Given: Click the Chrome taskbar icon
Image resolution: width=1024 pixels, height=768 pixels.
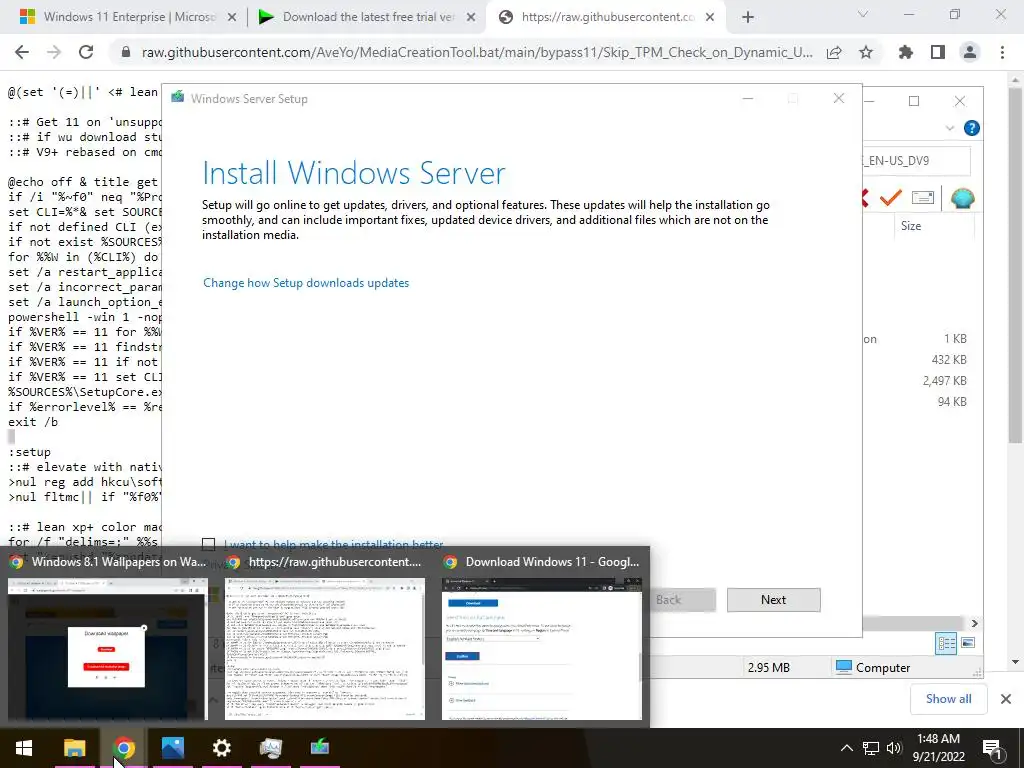Looking at the screenshot, I should pos(123,748).
